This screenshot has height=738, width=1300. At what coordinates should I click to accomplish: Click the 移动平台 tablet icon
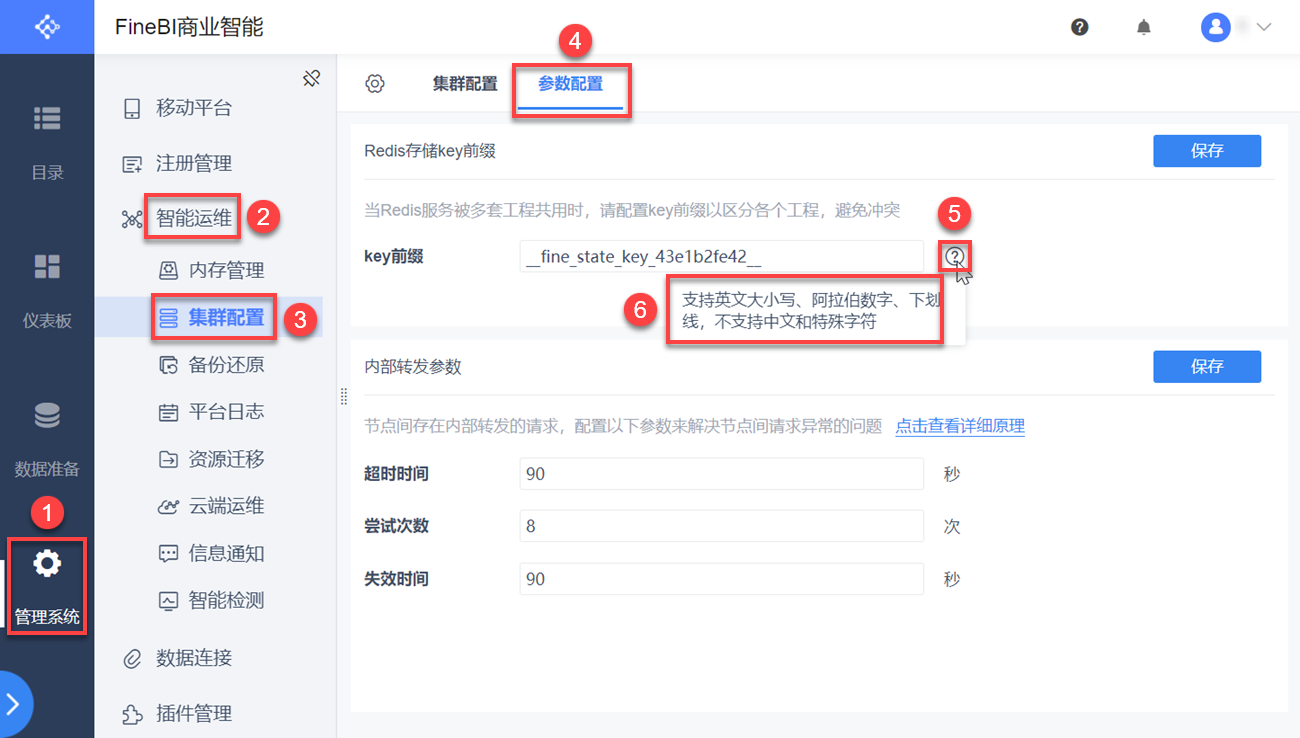click(x=132, y=109)
